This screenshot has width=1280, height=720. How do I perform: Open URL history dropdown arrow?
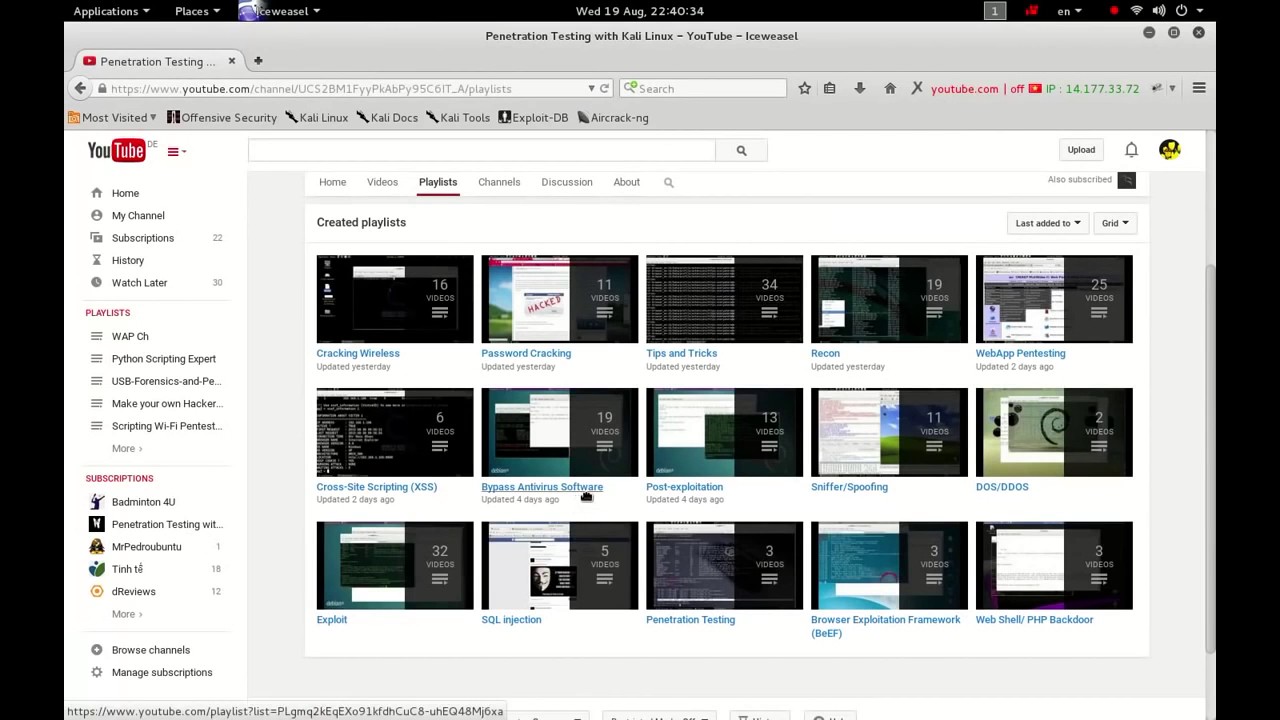tap(591, 88)
